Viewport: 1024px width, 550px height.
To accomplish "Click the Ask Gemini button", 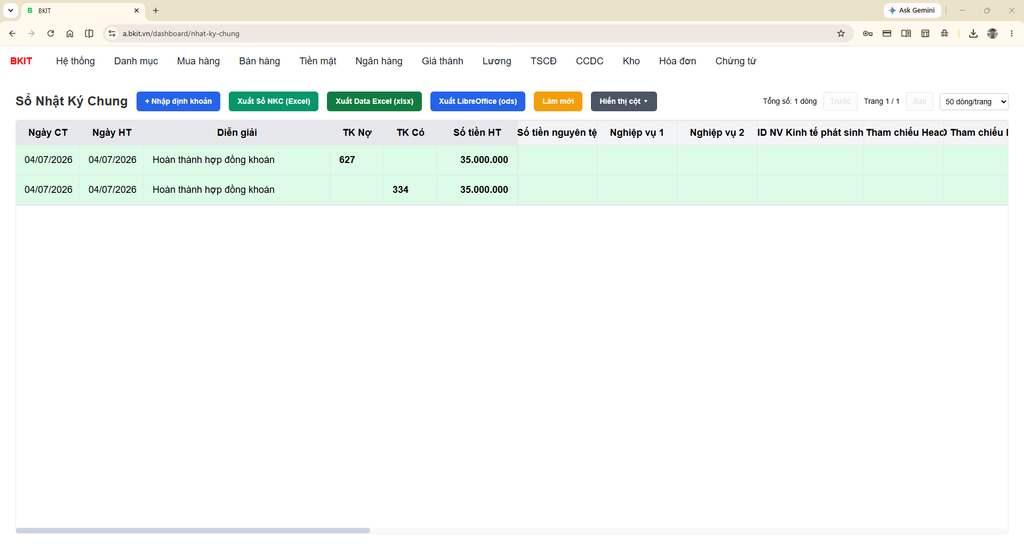I will (912, 10).
